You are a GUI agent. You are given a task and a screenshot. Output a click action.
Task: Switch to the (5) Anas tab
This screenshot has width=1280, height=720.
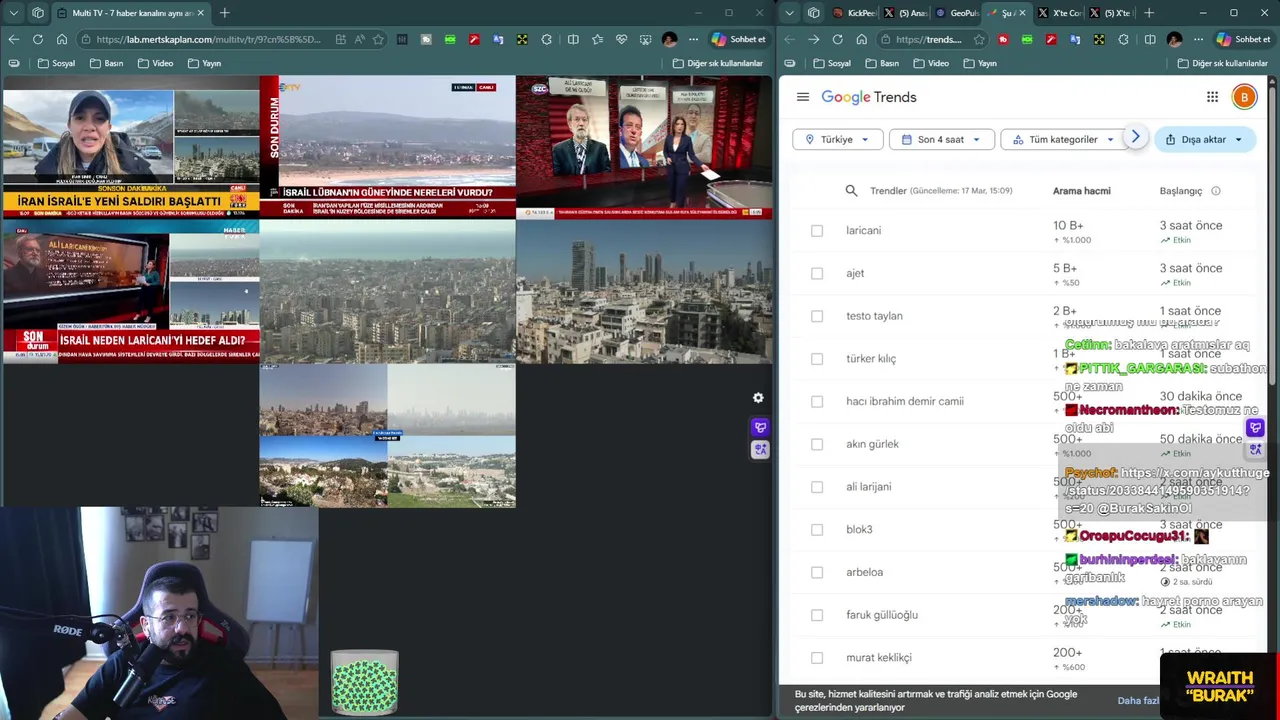[906, 13]
